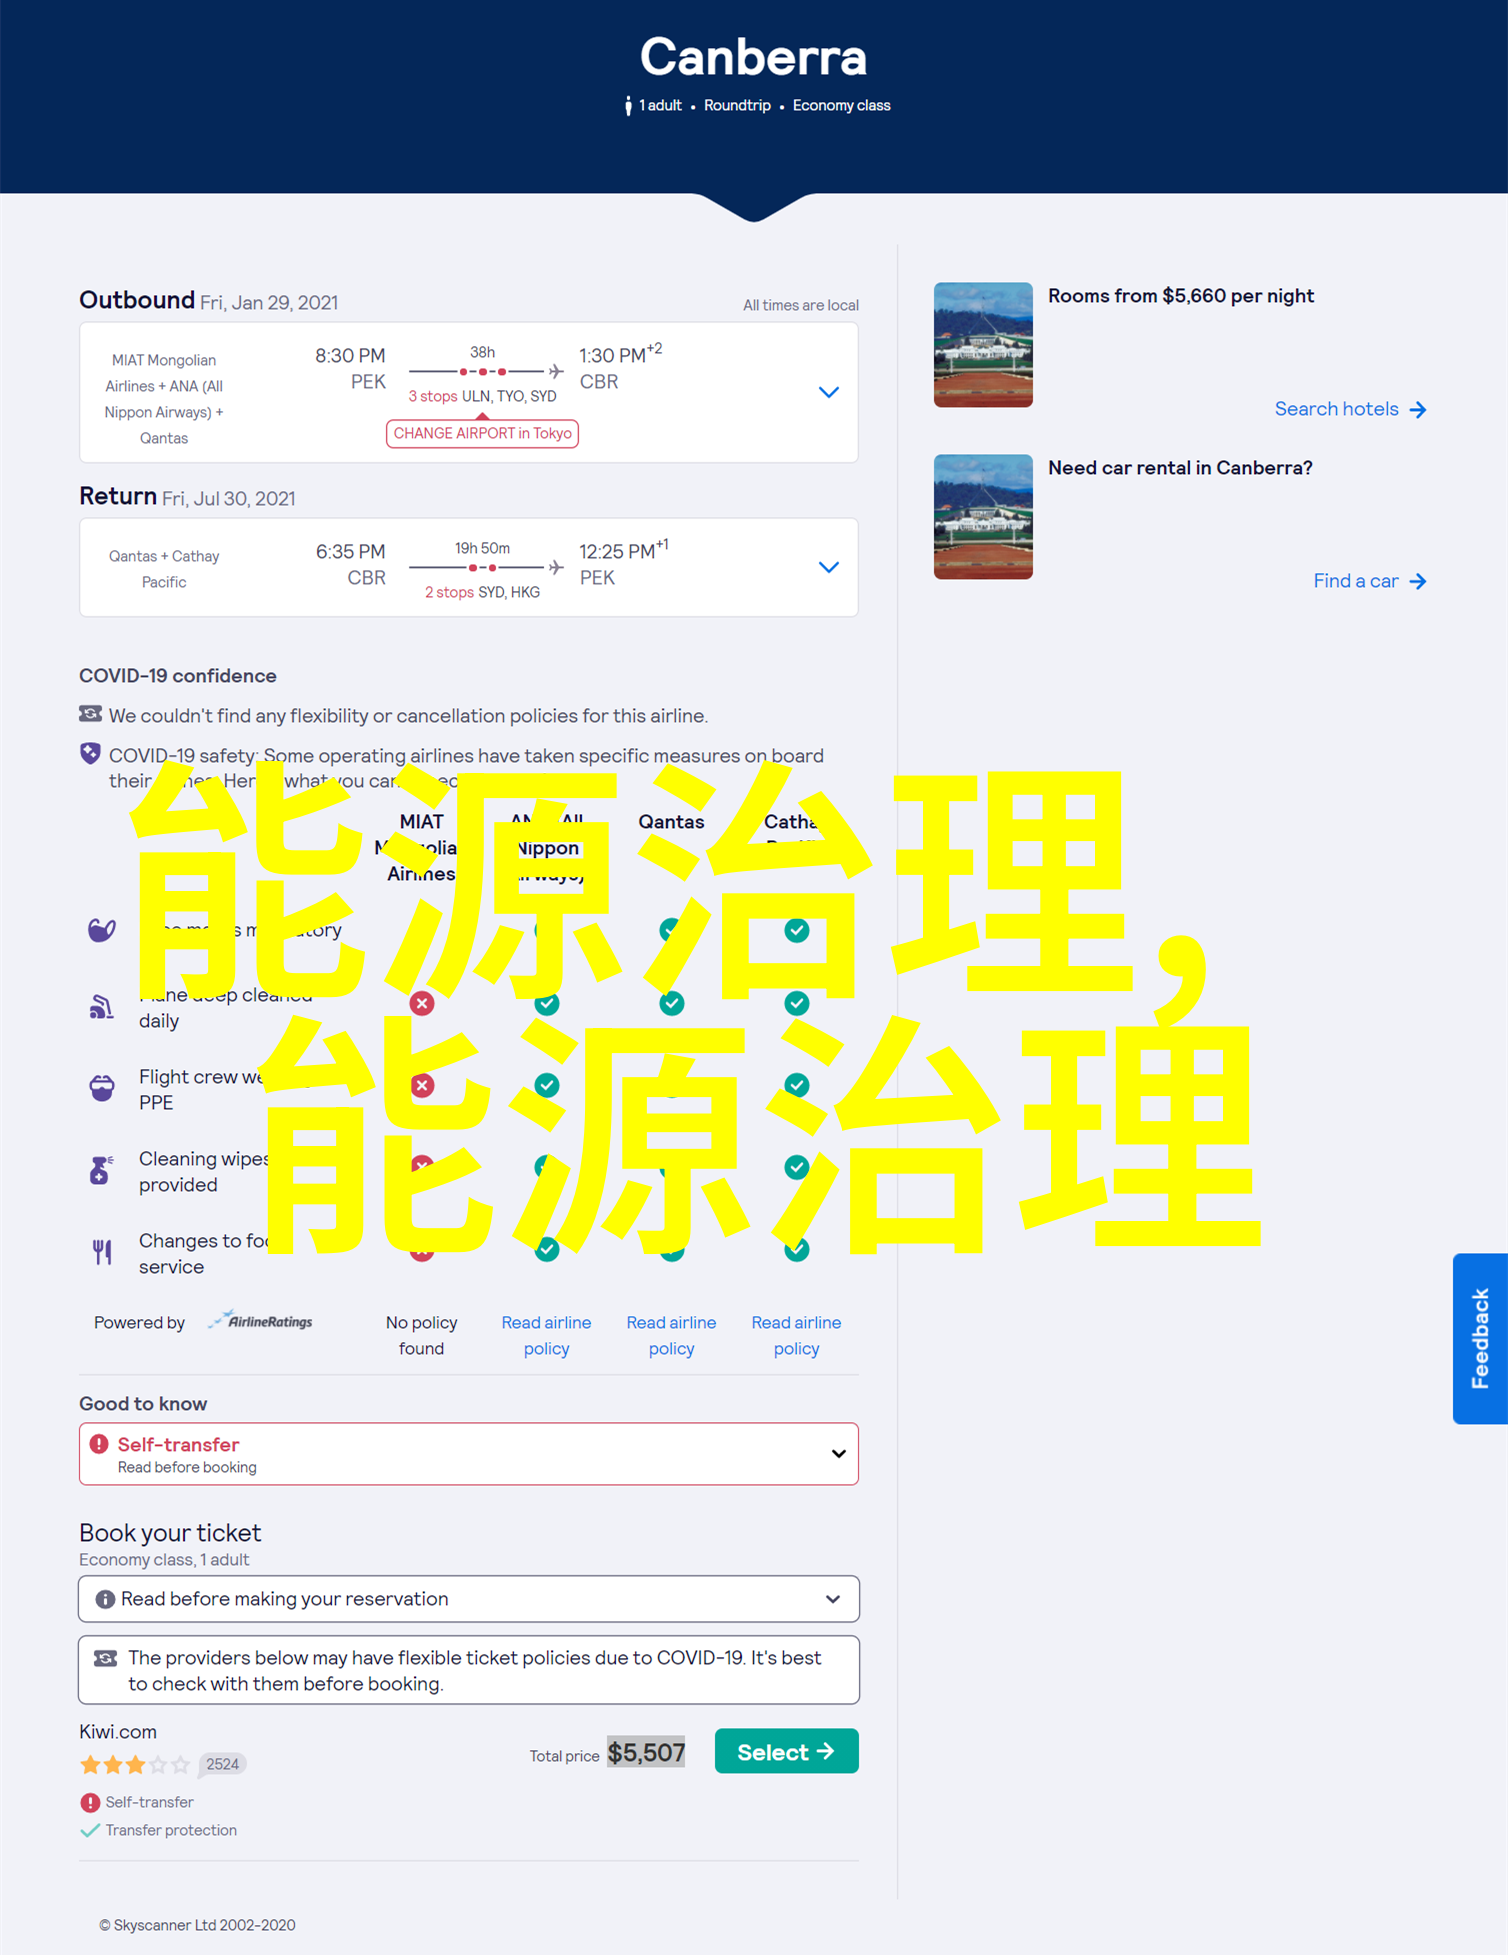Click the COVID-19 safety shield icon

coord(90,754)
